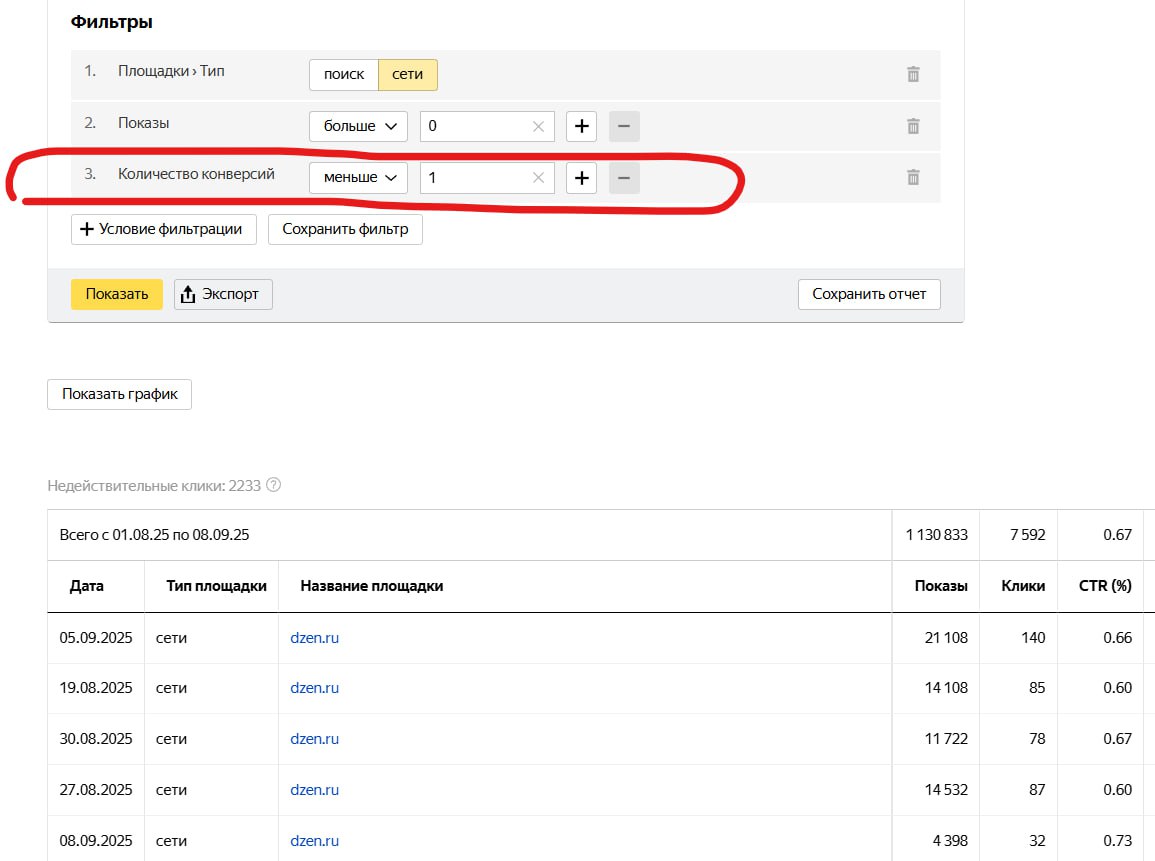Click Показать yellow button
The image size is (1155, 861).
[117, 294]
